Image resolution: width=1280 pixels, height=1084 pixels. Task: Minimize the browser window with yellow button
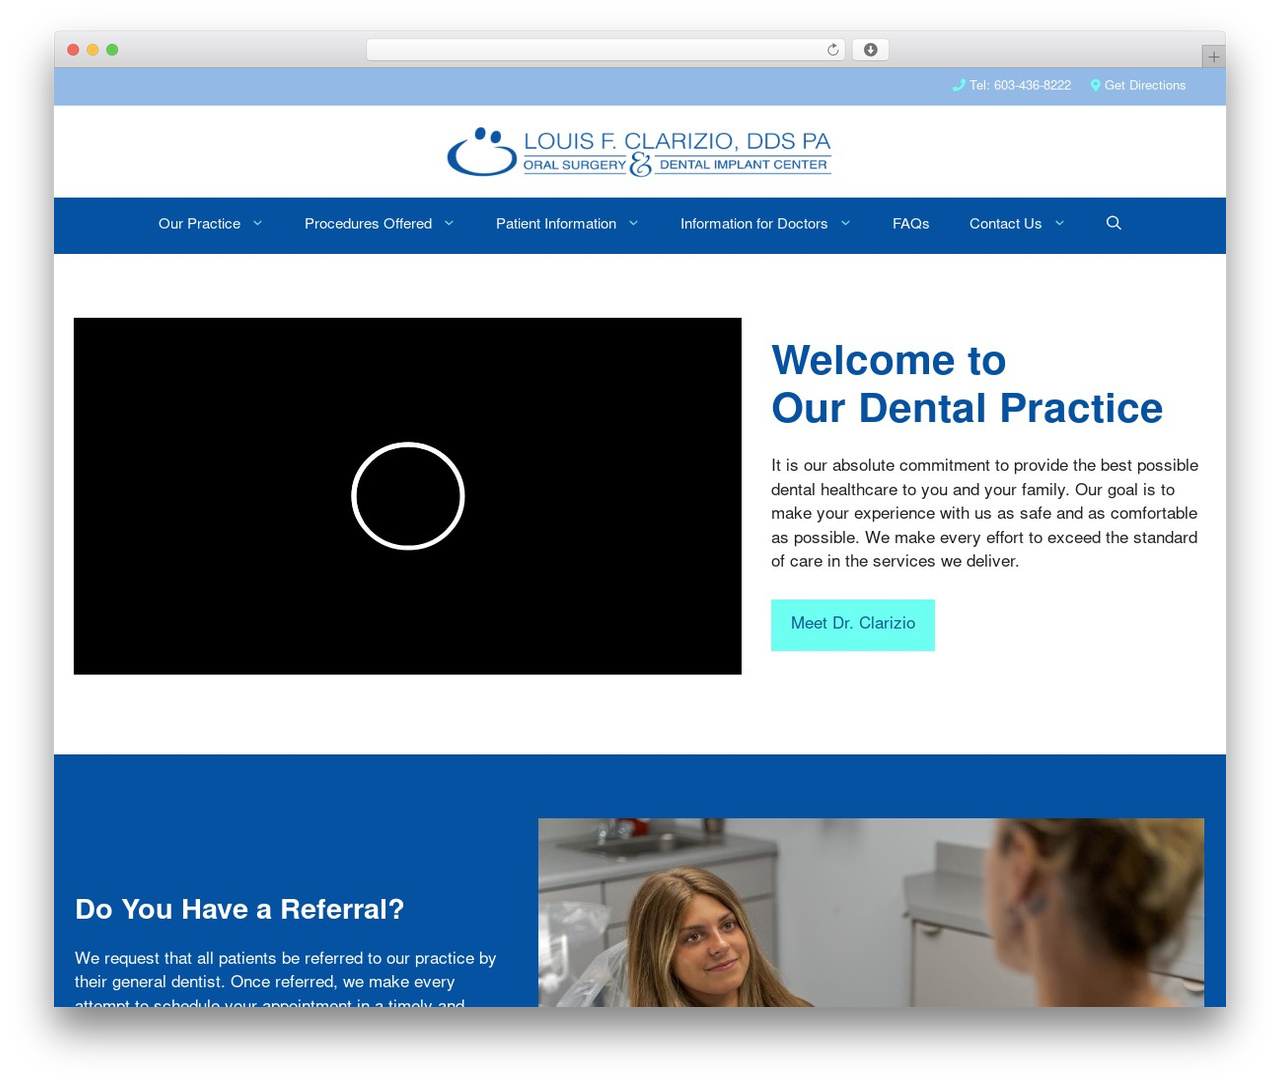pos(93,50)
